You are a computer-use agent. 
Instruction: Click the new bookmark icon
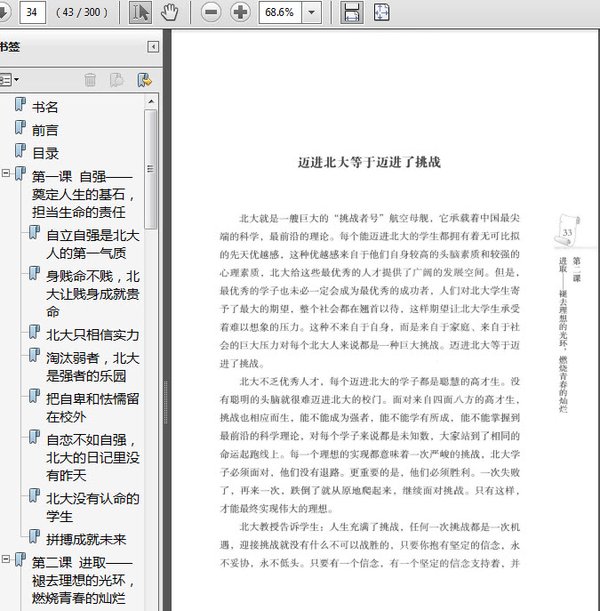[x=117, y=80]
